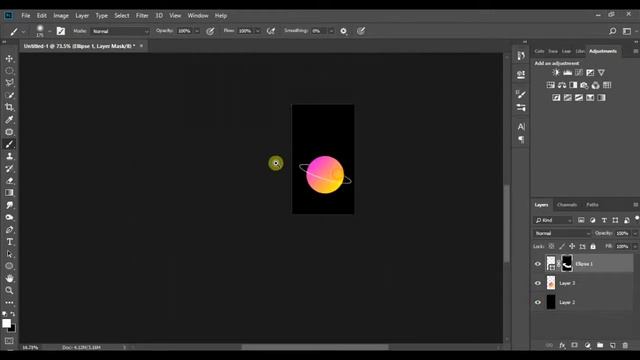Add a Vibrance adjustment

[x=601, y=73]
